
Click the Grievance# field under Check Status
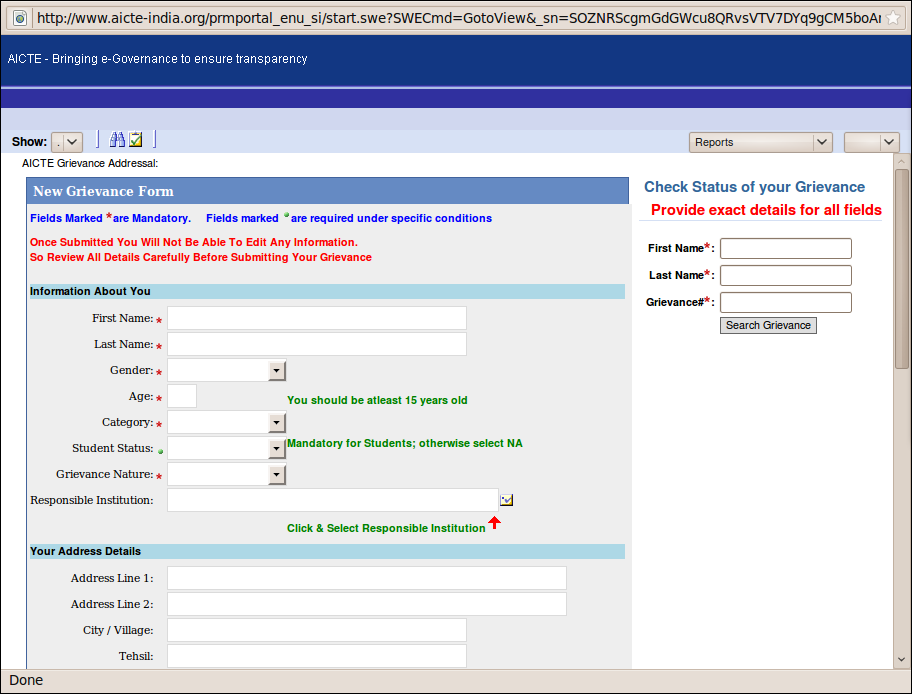point(785,301)
